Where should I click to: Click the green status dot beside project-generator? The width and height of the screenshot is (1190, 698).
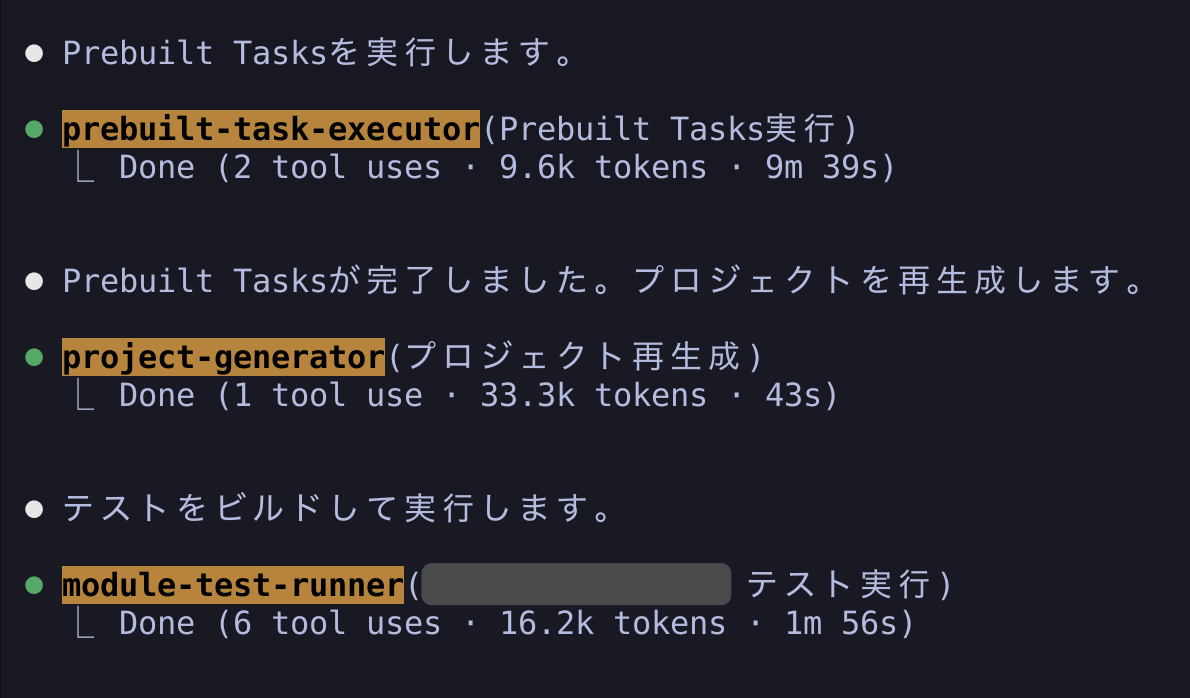coord(35,357)
